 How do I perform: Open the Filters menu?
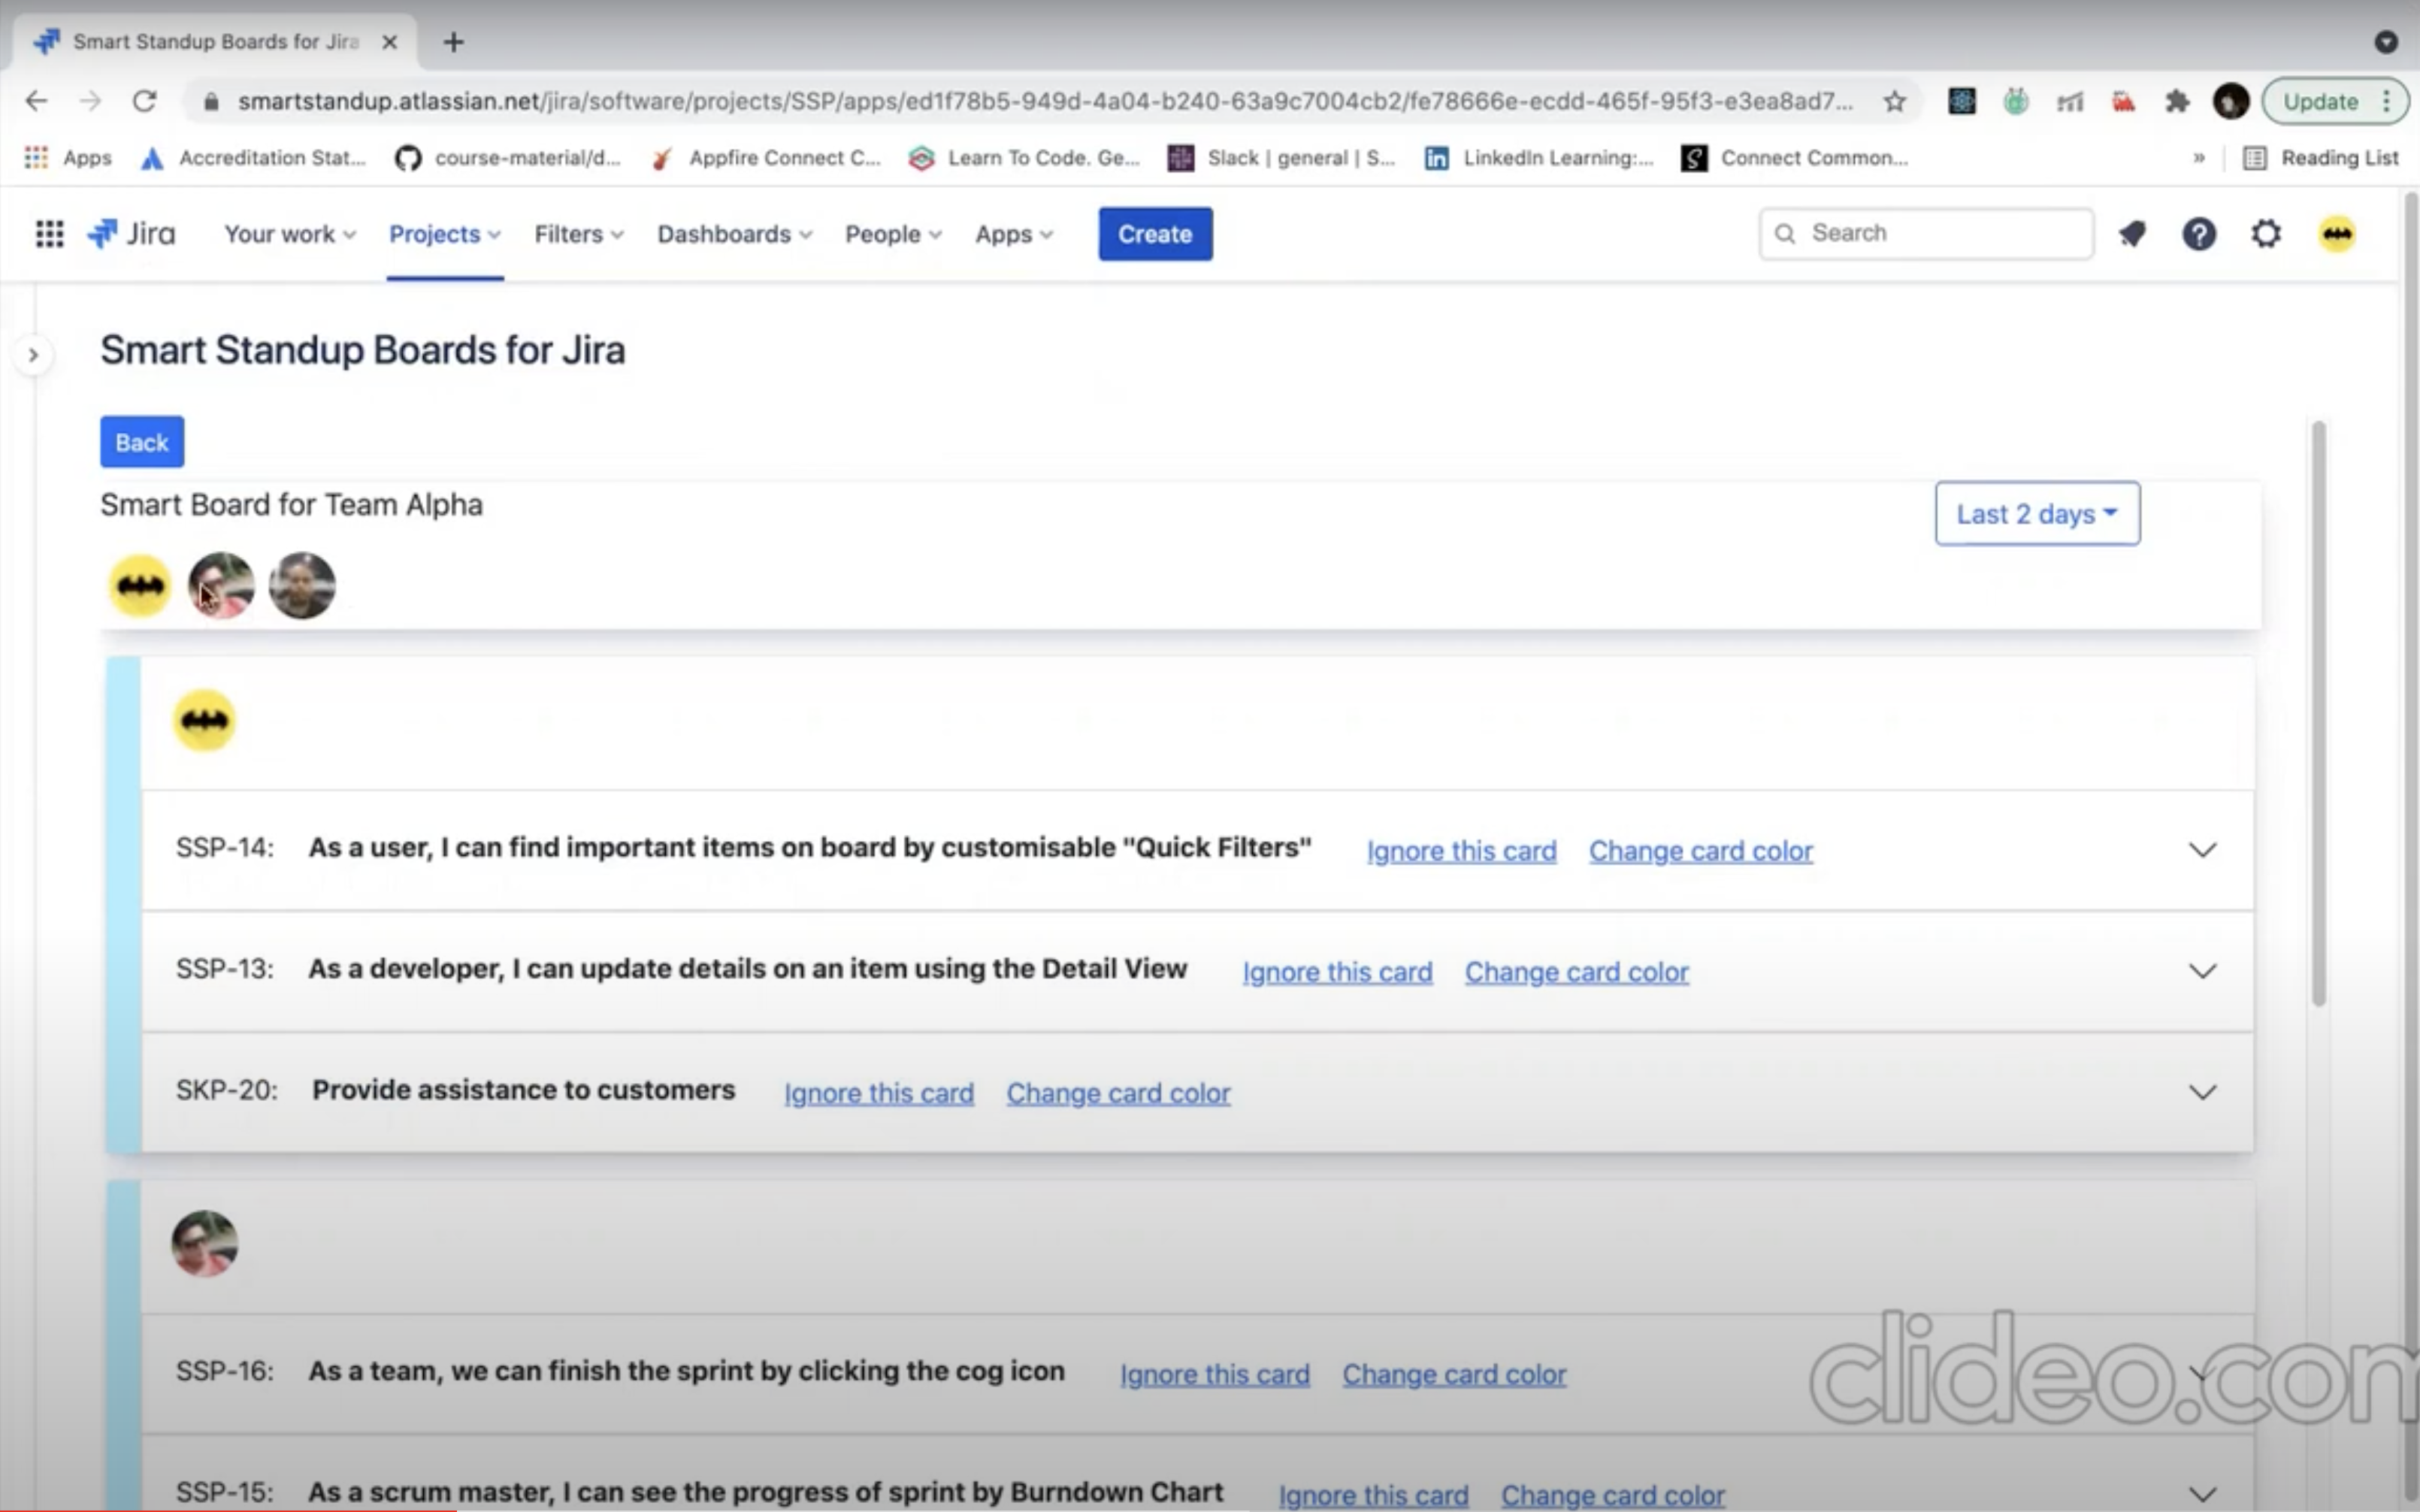pyautogui.click(x=578, y=234)
